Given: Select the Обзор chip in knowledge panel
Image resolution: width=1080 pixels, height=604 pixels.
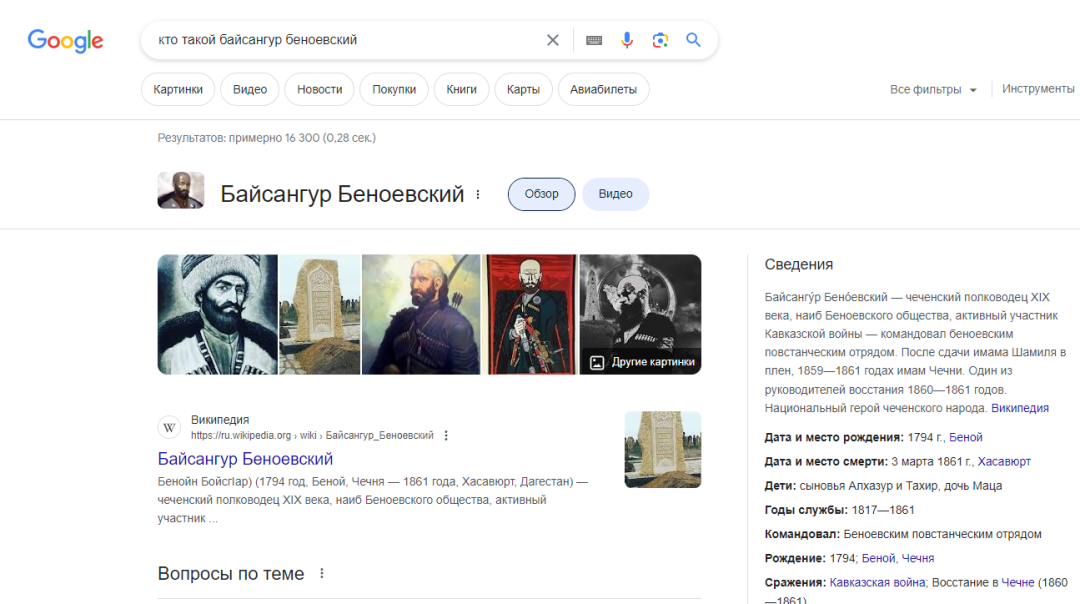Looking at the screenshot, I should pos(541,194).
